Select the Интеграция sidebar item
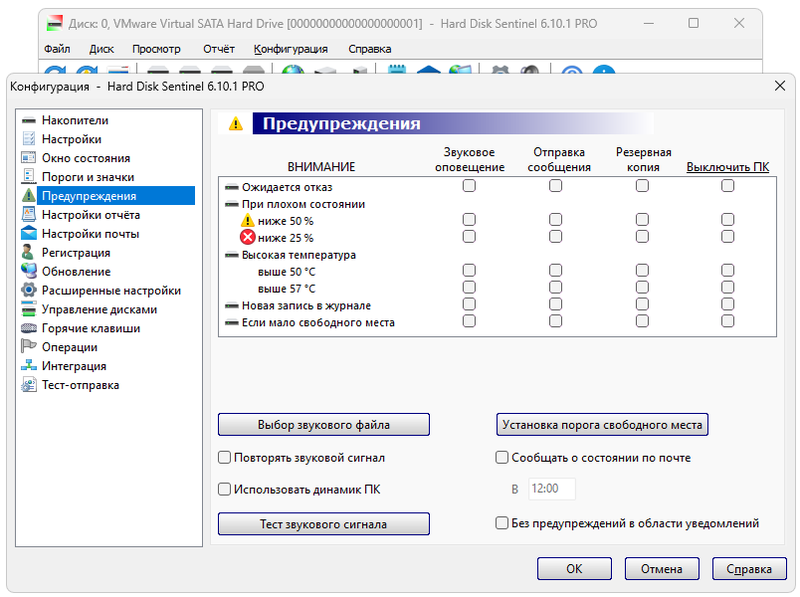Image resolution: width=800 pixels, height=597 pixels. pyautogui.click(x=73, y=366)
